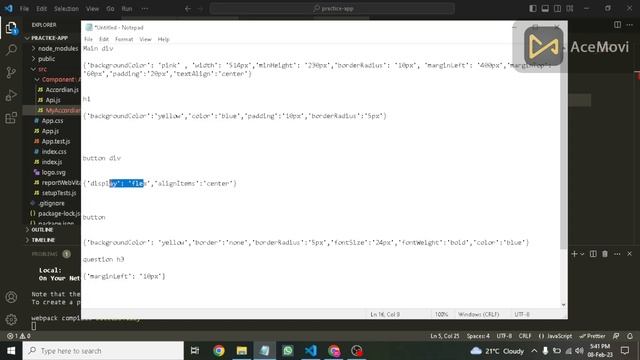Open Notepad Edit menu

pos(104,39)
